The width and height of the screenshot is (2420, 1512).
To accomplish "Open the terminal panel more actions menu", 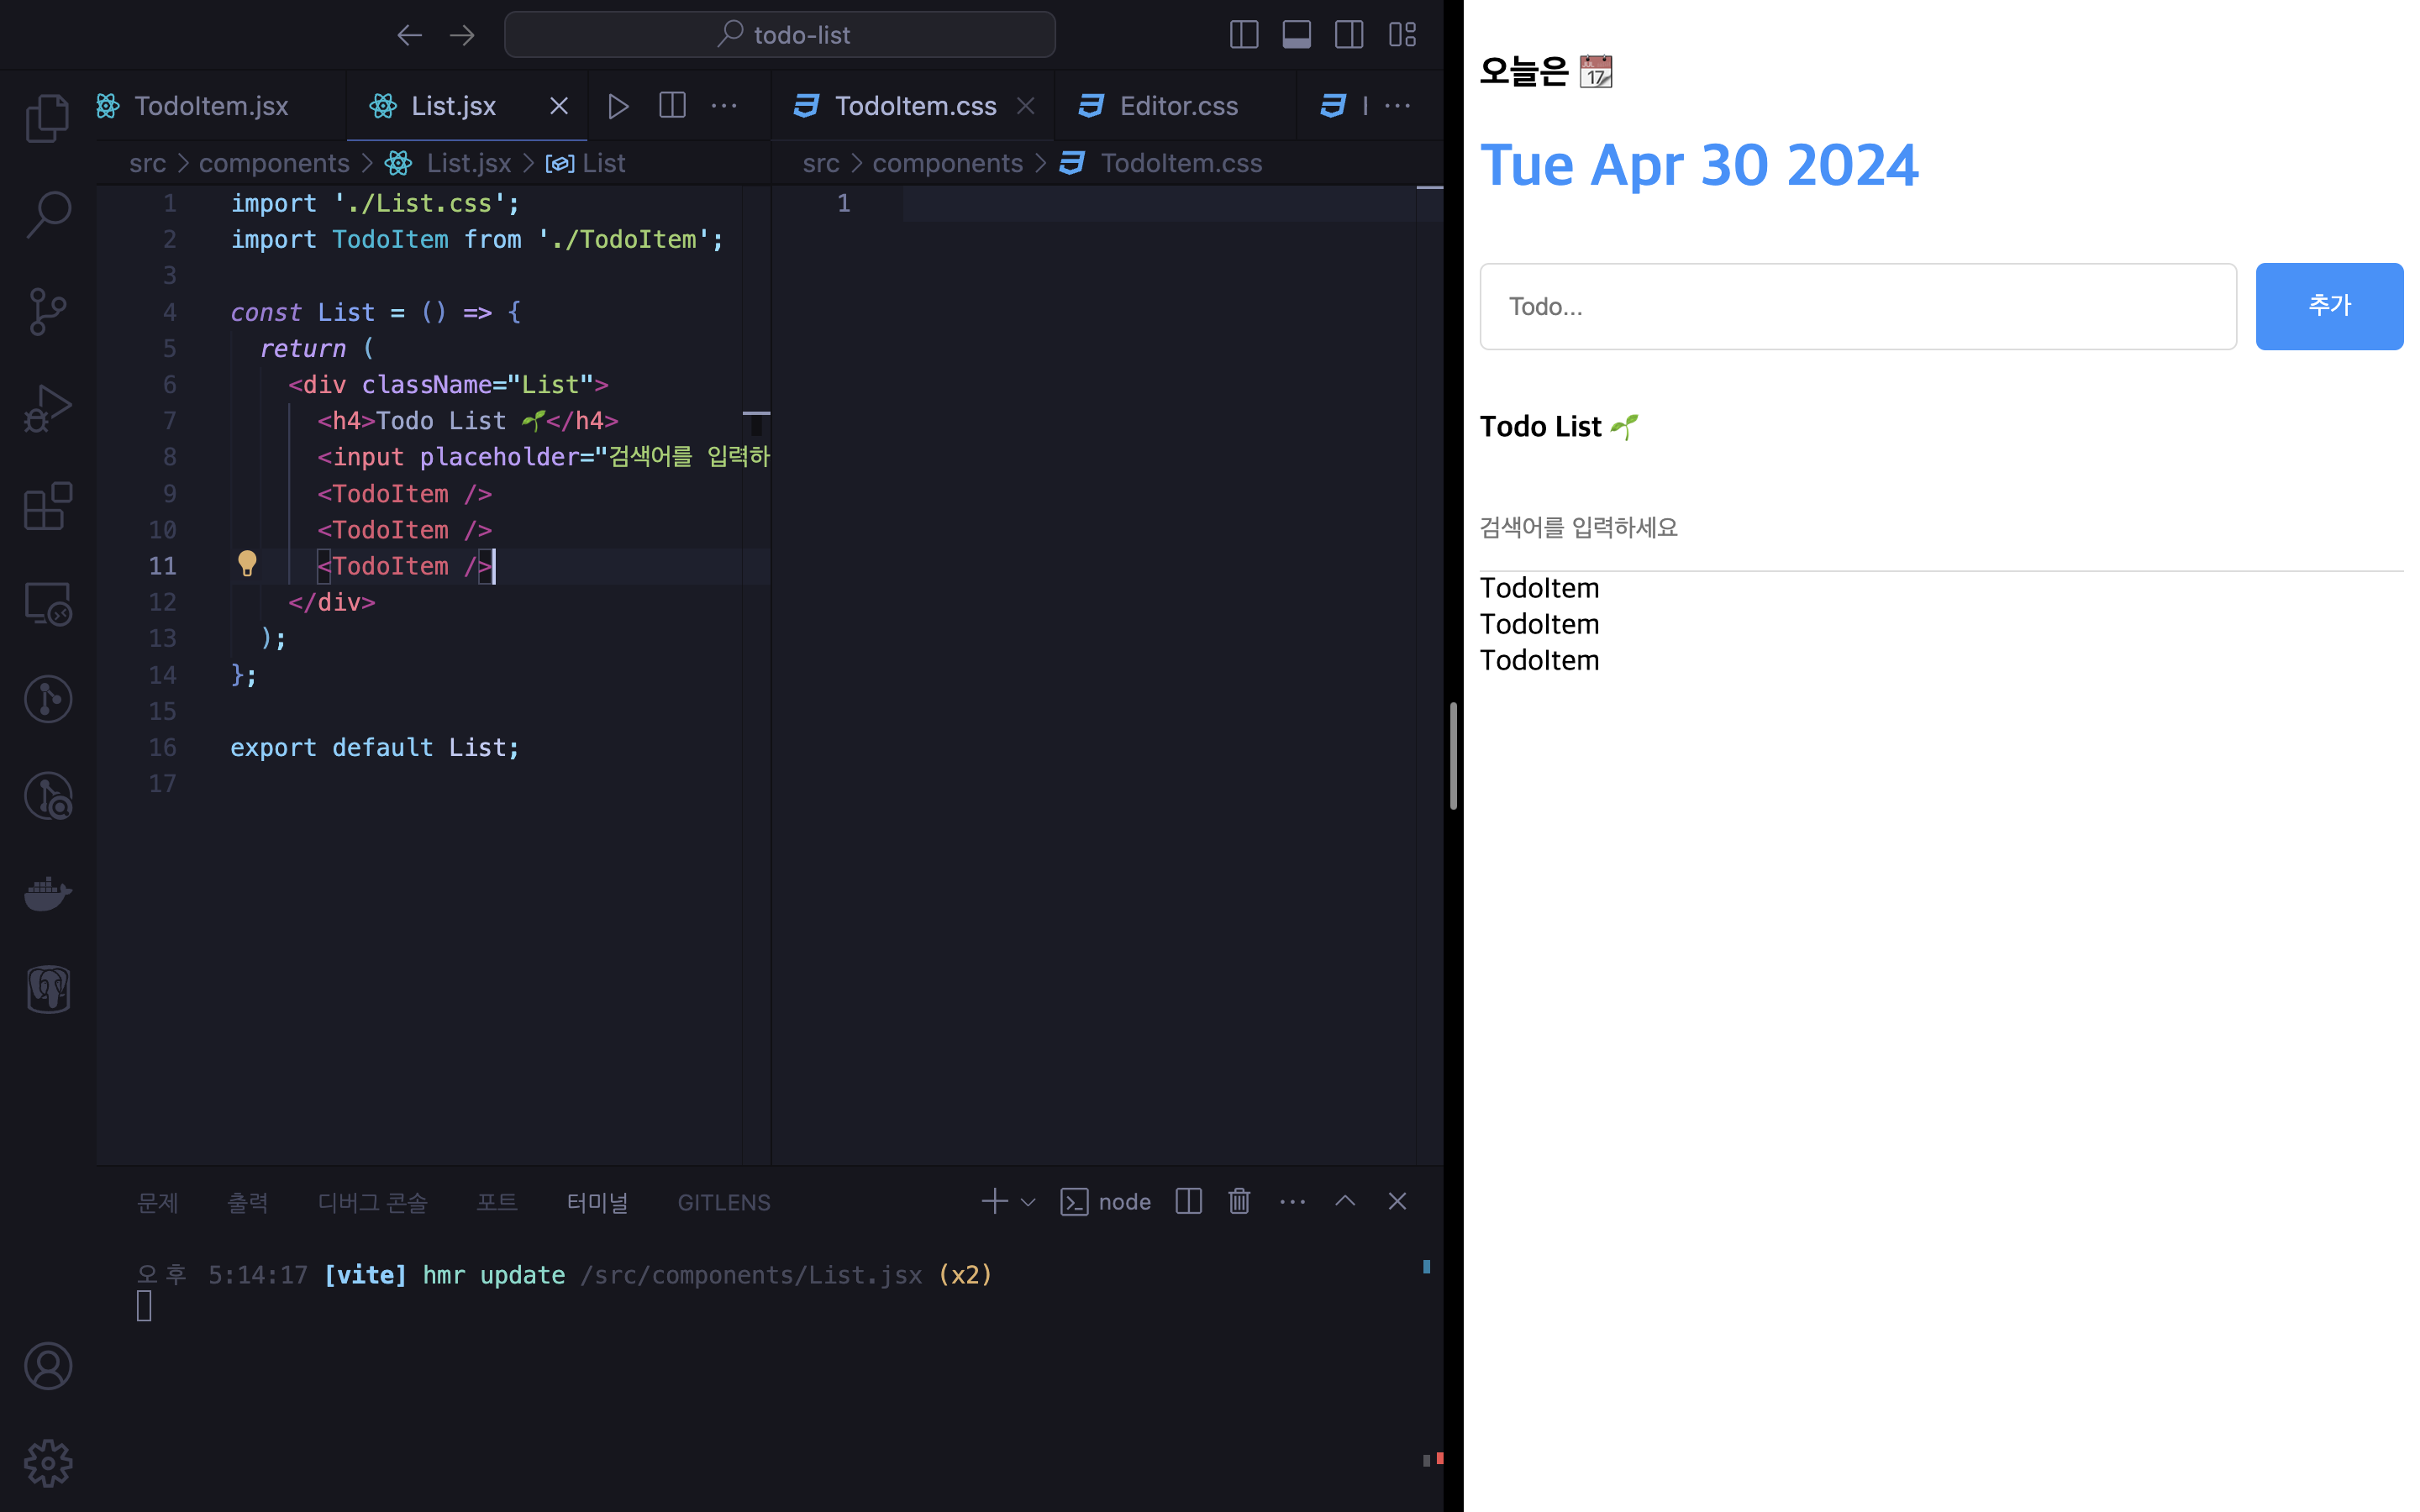I will (x=1292, y=1202).
